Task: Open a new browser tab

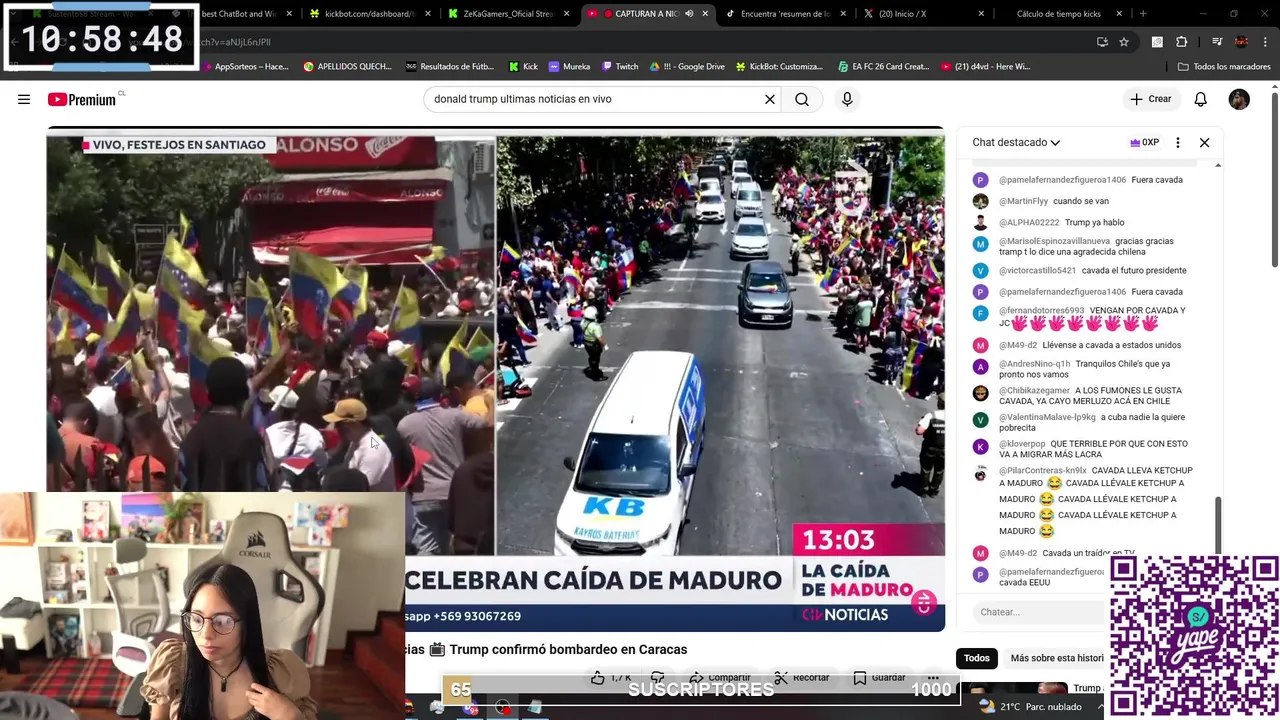Action: (x=1143, y=14)
